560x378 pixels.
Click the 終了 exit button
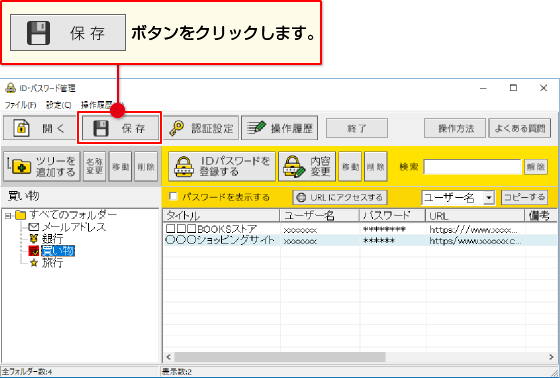coord(357,128)
